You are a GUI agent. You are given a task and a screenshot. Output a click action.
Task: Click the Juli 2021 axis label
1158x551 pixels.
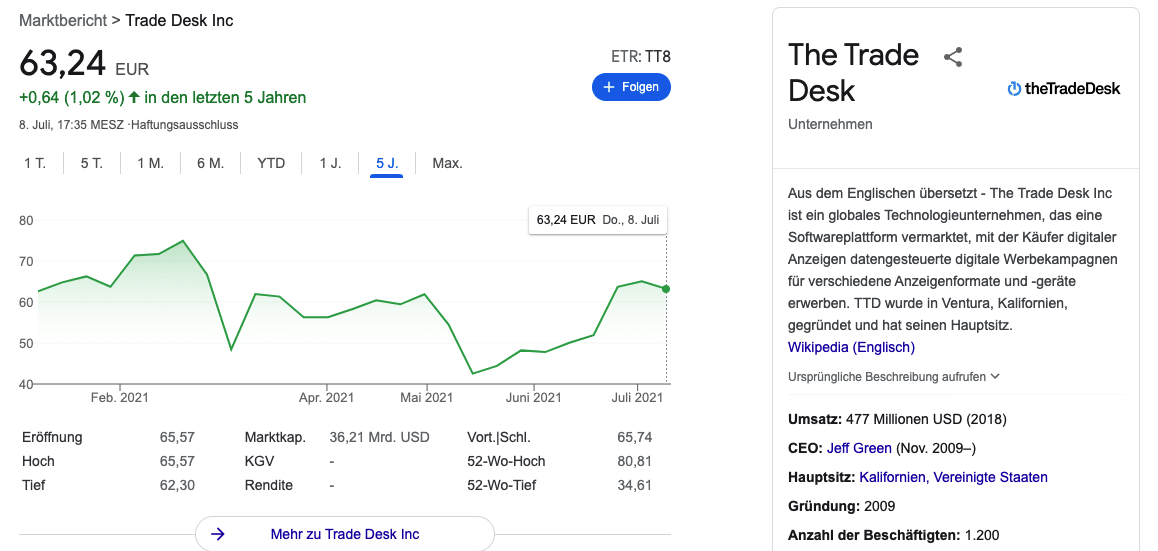pos(636,397)
